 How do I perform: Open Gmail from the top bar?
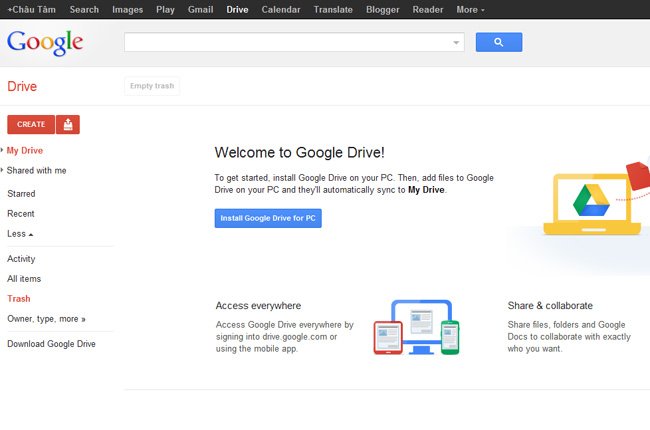200,10
